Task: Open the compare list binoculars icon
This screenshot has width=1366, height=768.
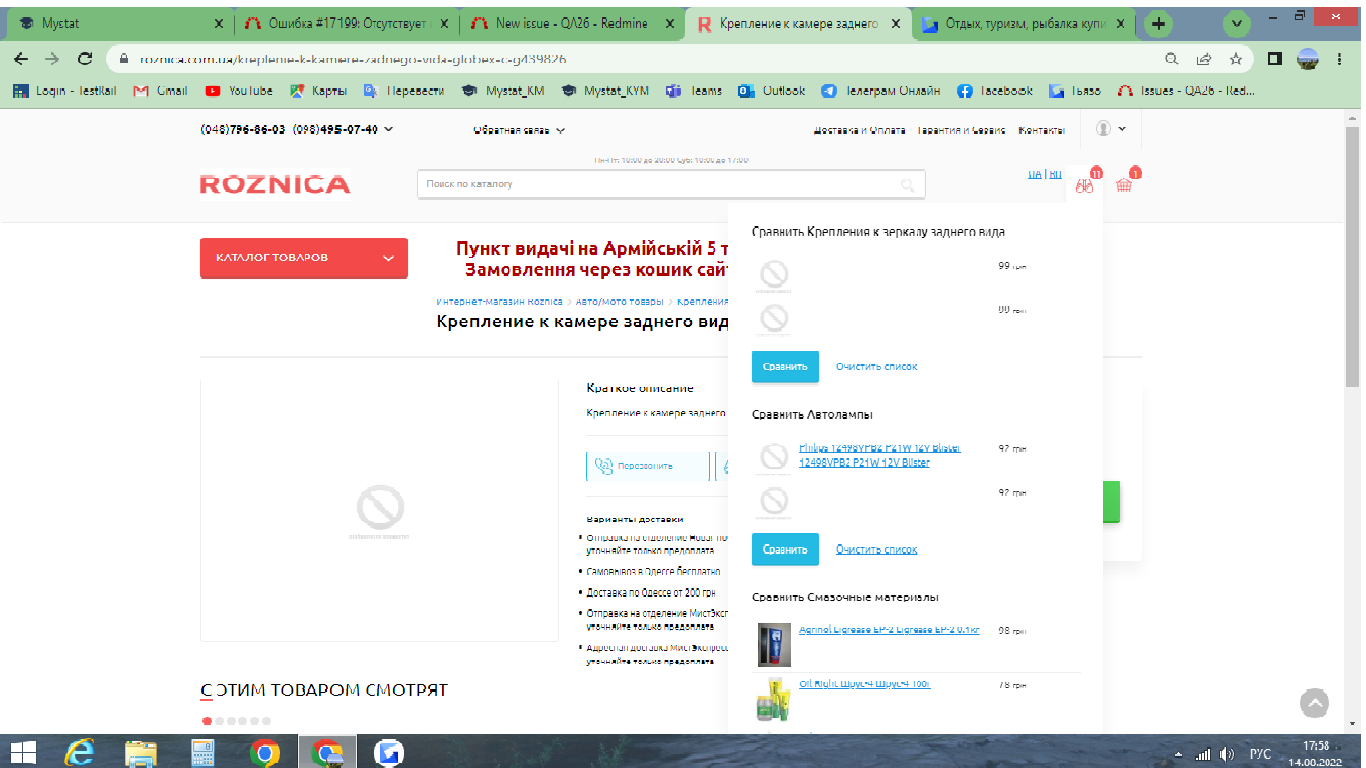Action: click(x=1084, y=185)
